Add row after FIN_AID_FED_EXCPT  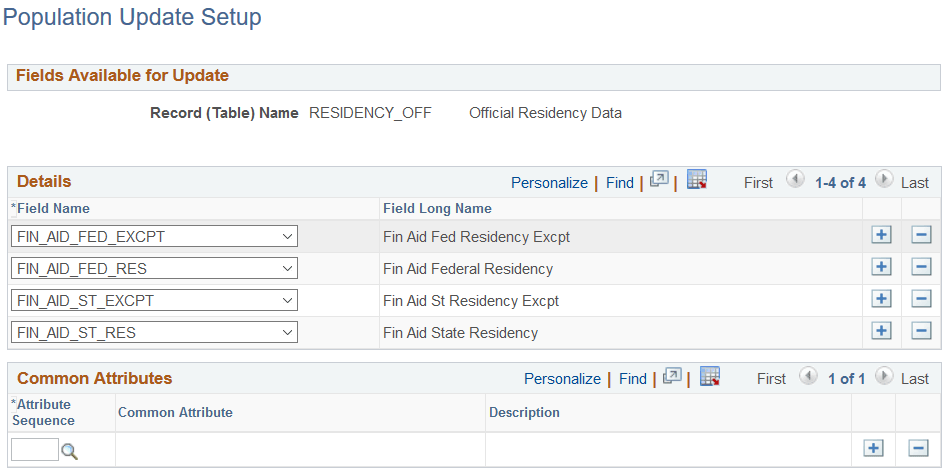pos(881,236)
